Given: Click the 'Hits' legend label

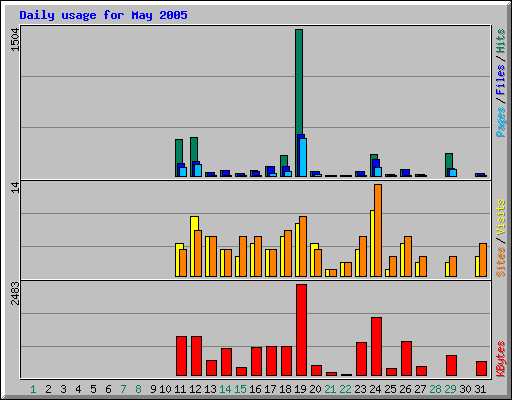Looking at the screenshot, I should coord(500,41).
